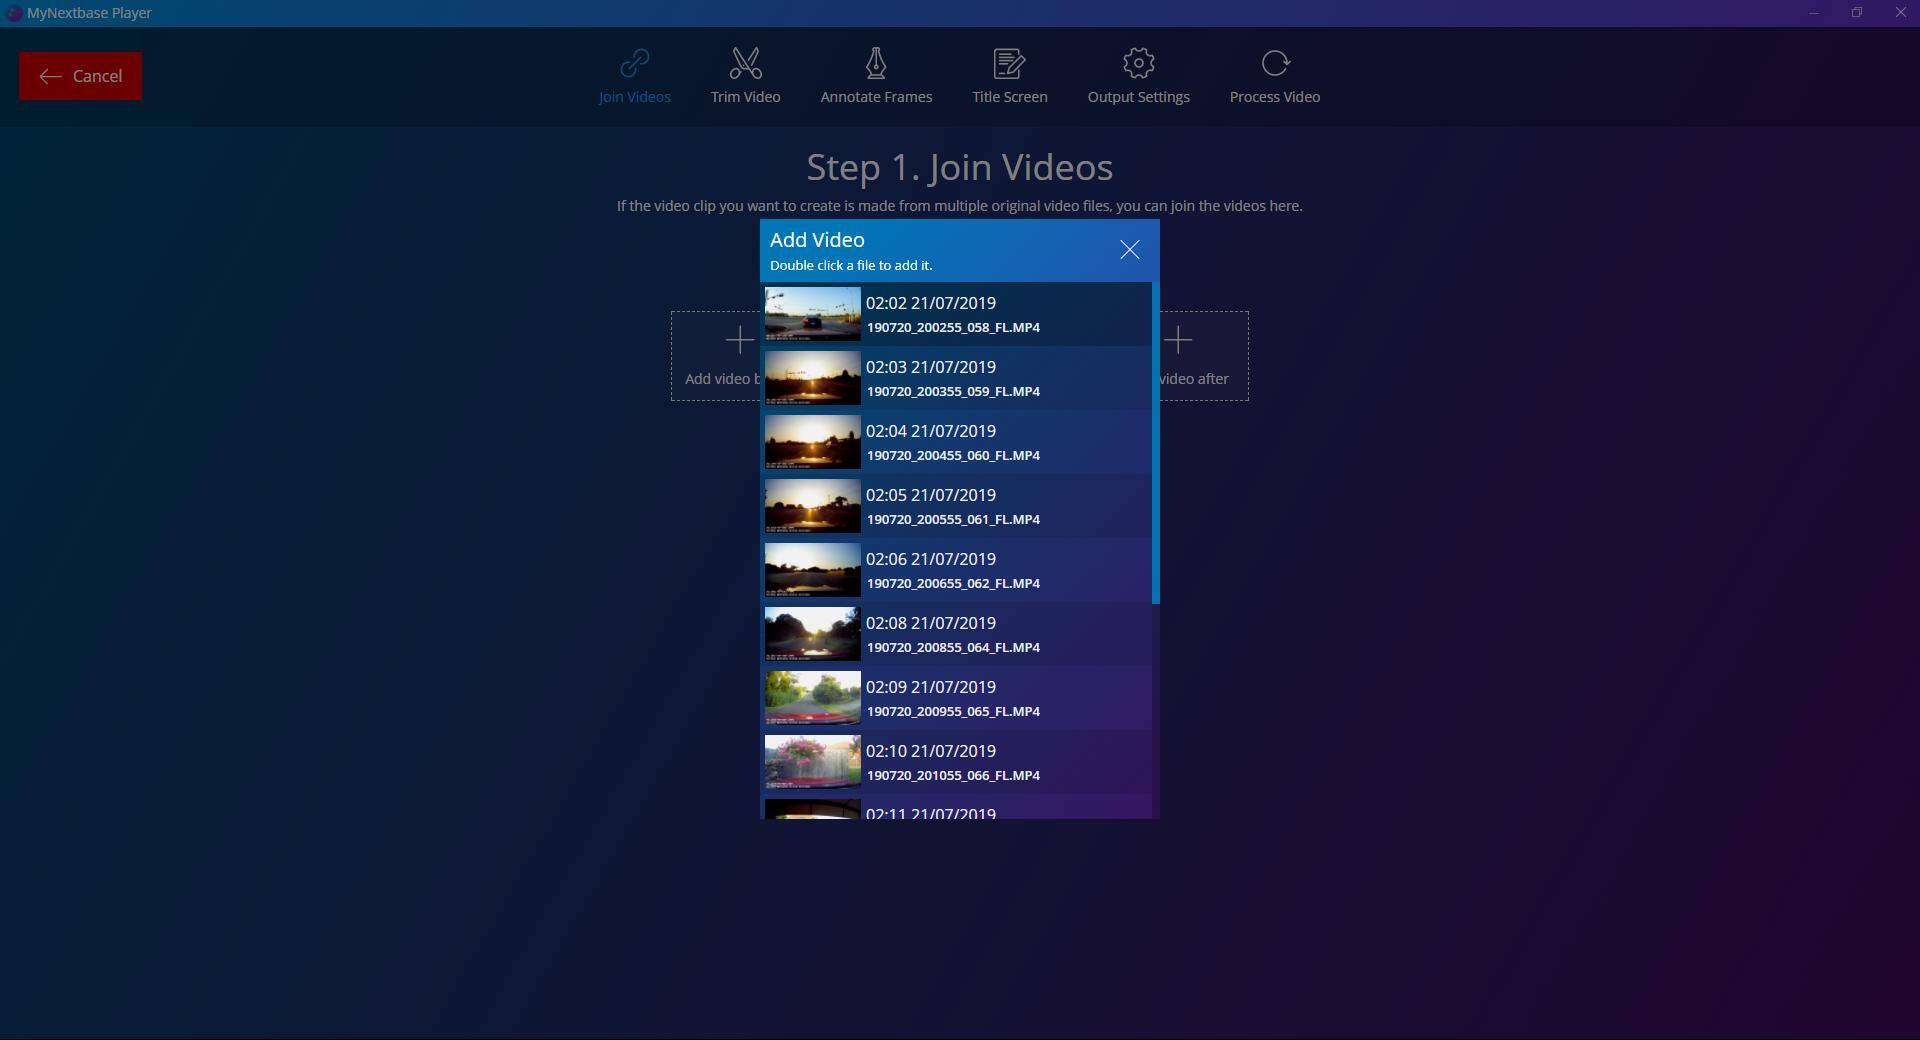The height and width of the screenshot is (1040, 1920).
Task: Close the Add Video dialog
Action: click(x=1129, y=250)
